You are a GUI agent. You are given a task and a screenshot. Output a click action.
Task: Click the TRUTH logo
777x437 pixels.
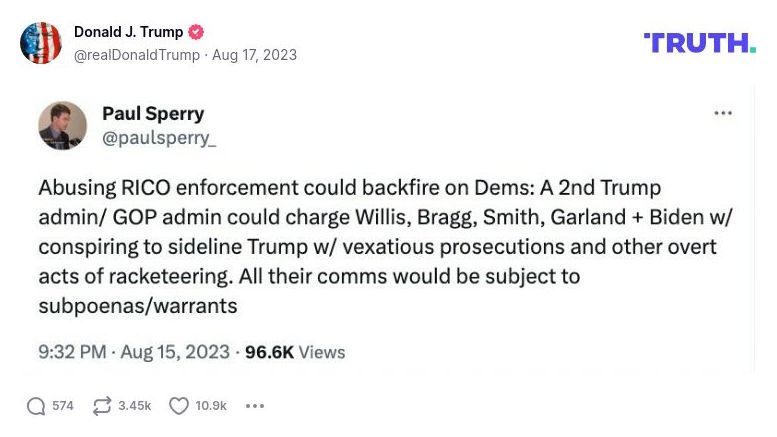[700, 42]
